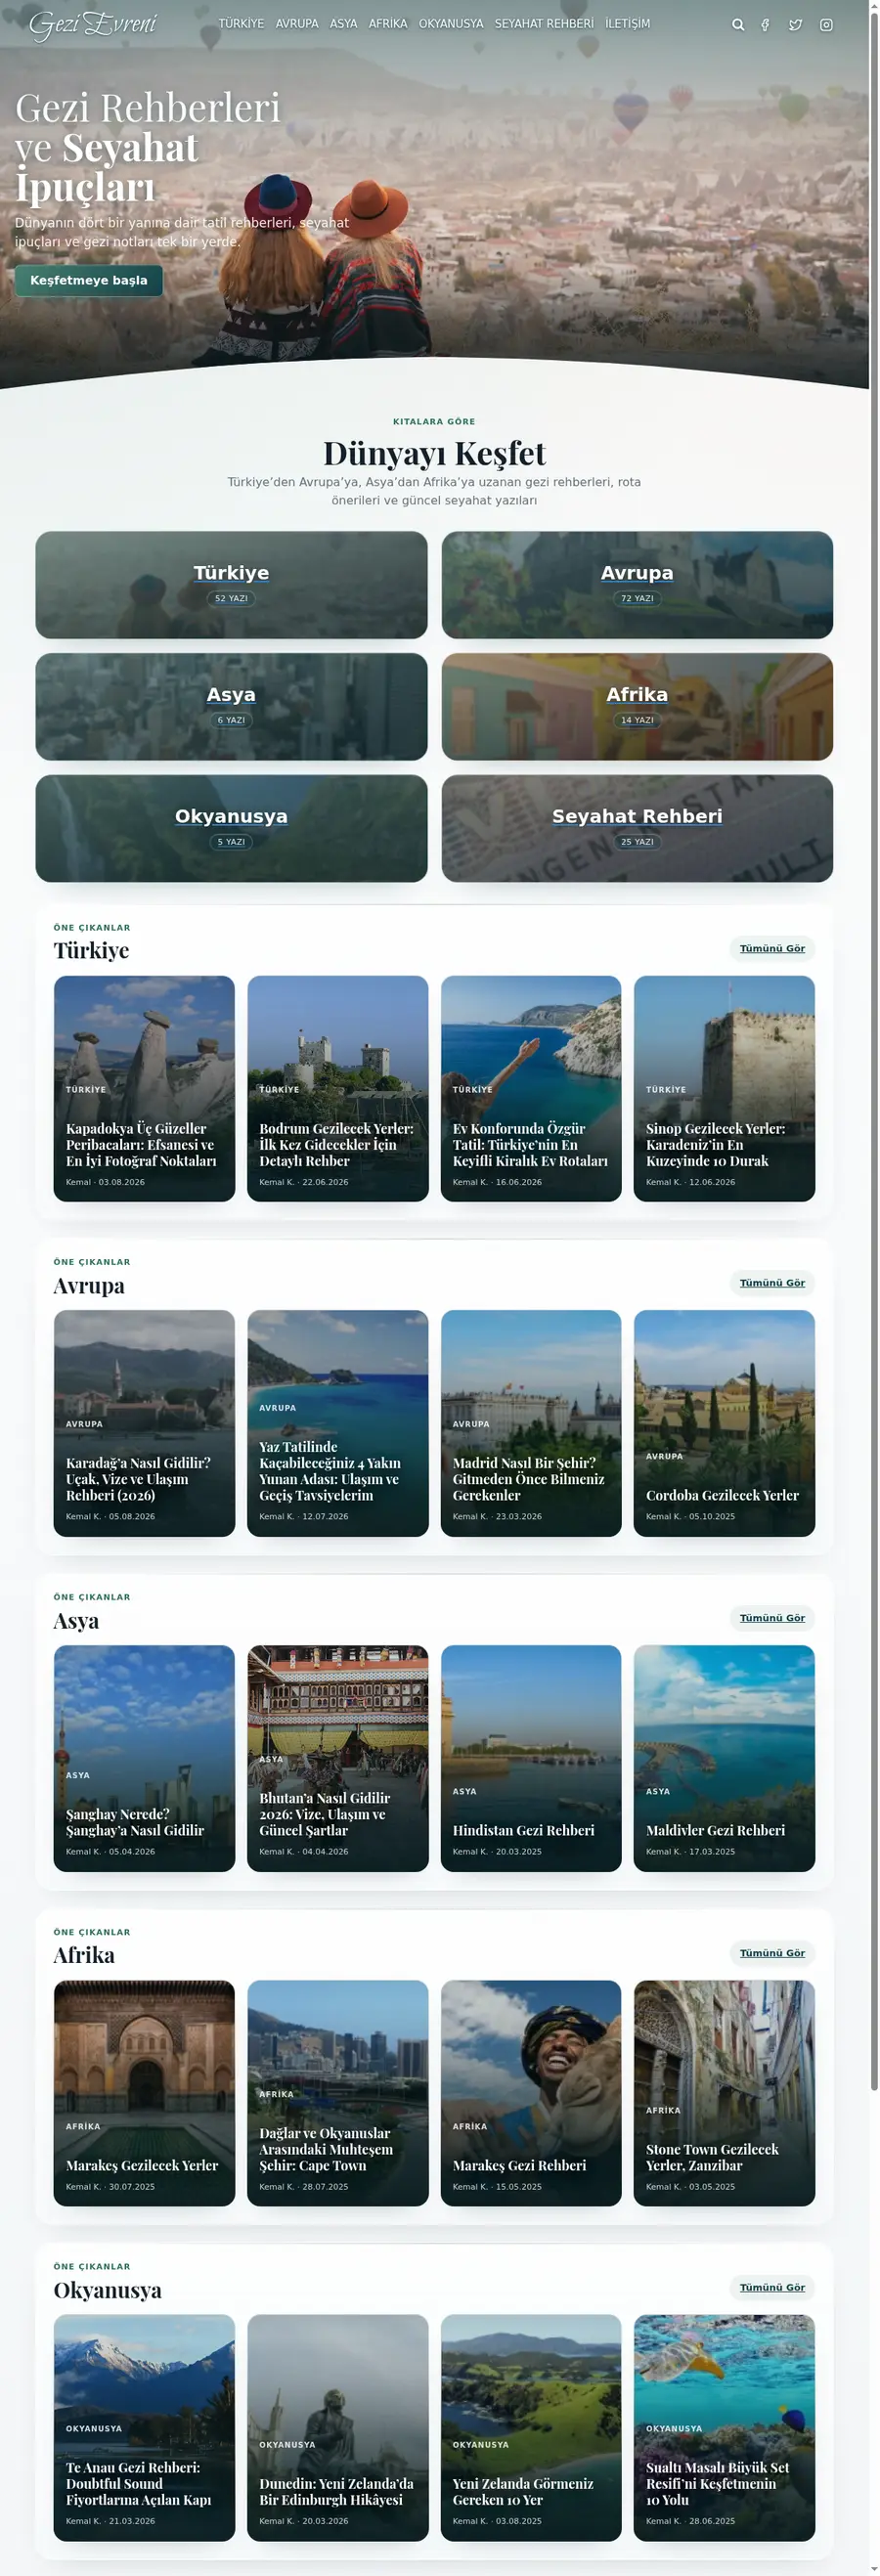This screenshot has width=880, height=2576.
Task: Open Hindistan Gezi Rehberi article
Action: 531,1758
